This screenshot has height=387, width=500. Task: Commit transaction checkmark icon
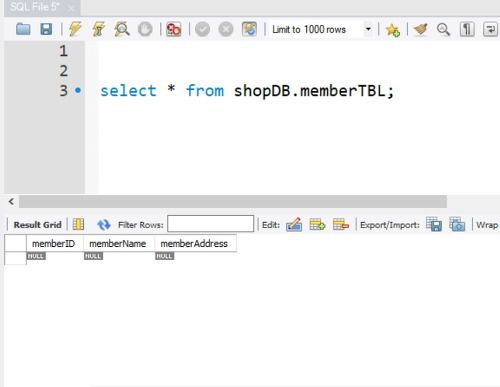click(202, 29)
